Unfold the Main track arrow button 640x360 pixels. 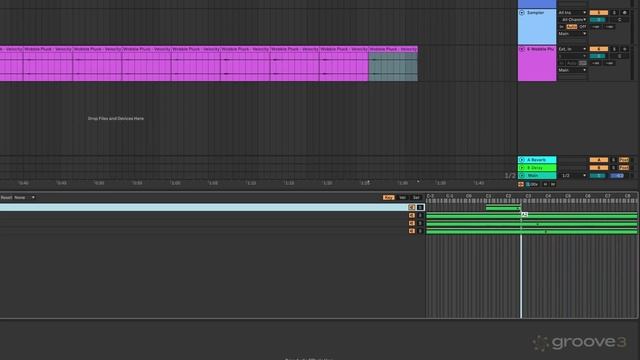[x=522, y=176]
